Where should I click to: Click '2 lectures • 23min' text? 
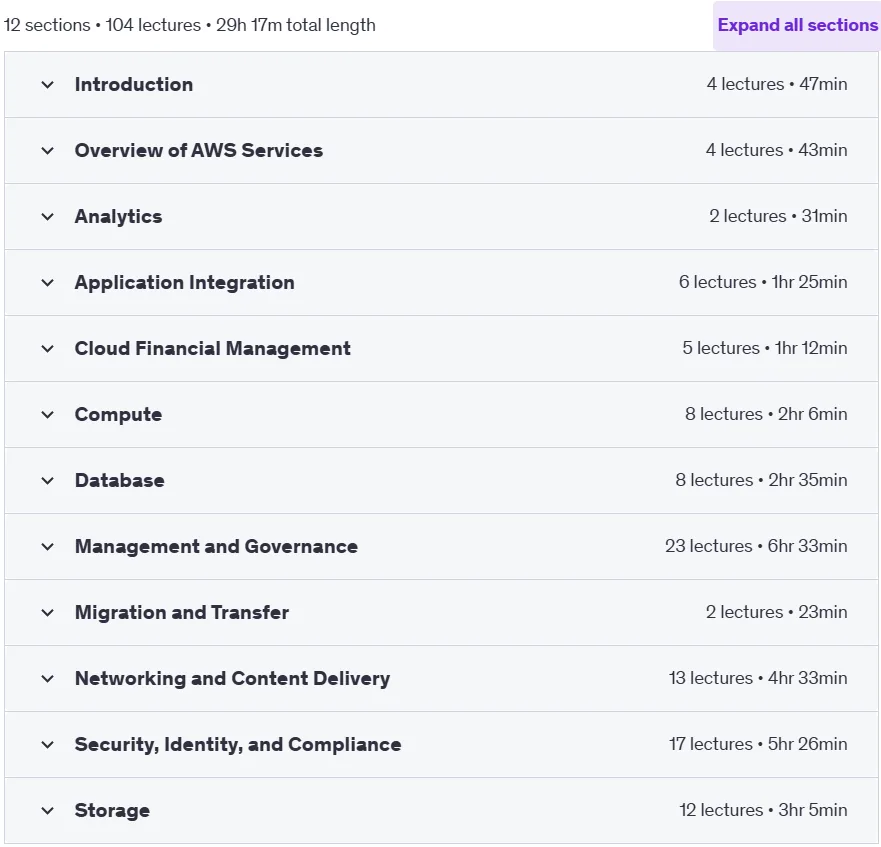click(x=776, y=612)
